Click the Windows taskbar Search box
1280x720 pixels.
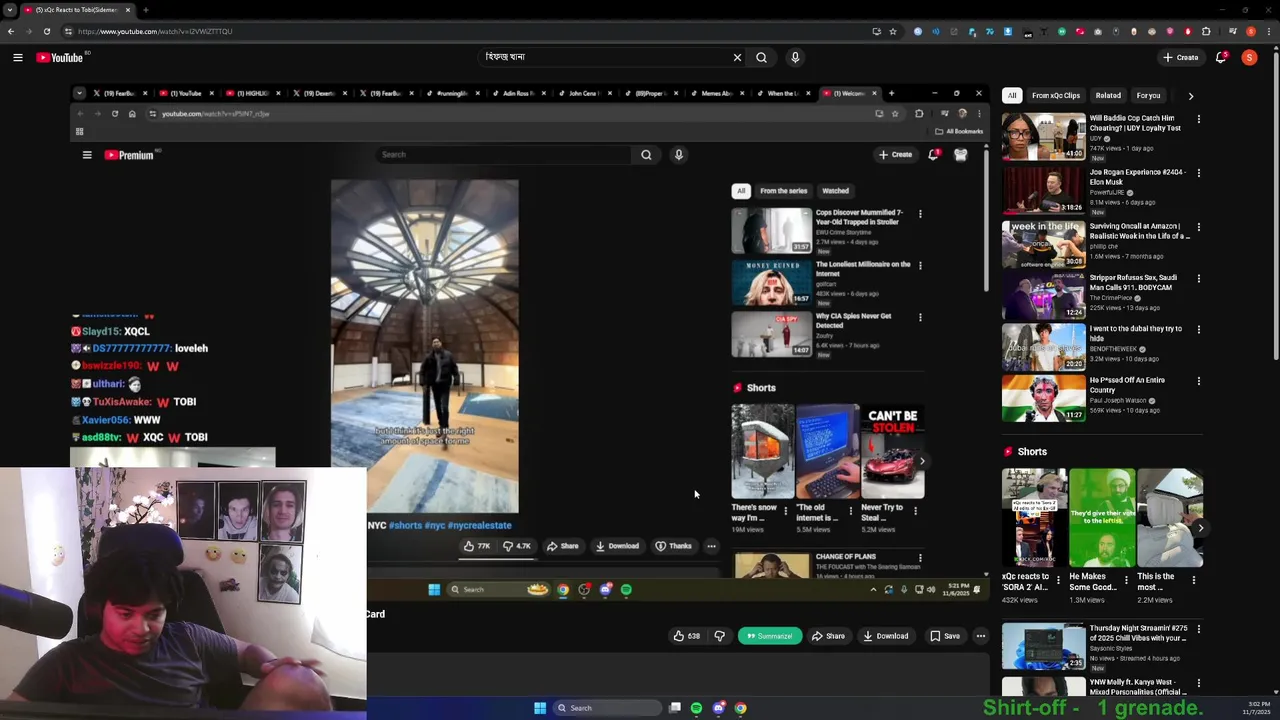pyautogui.click(x=607, y=708)
